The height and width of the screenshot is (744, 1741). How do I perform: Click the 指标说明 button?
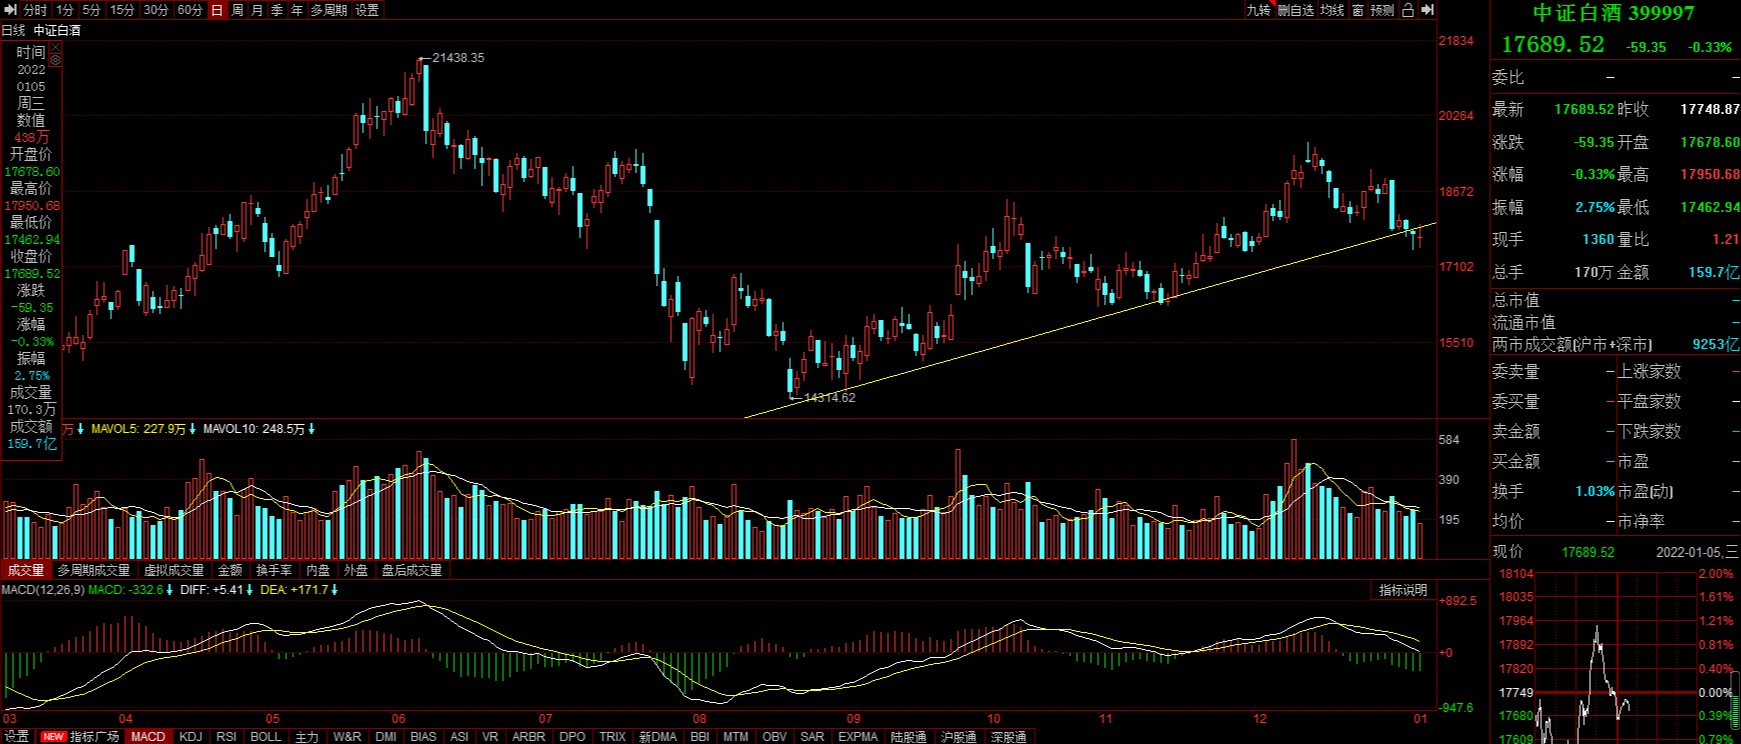(1403, 590)
